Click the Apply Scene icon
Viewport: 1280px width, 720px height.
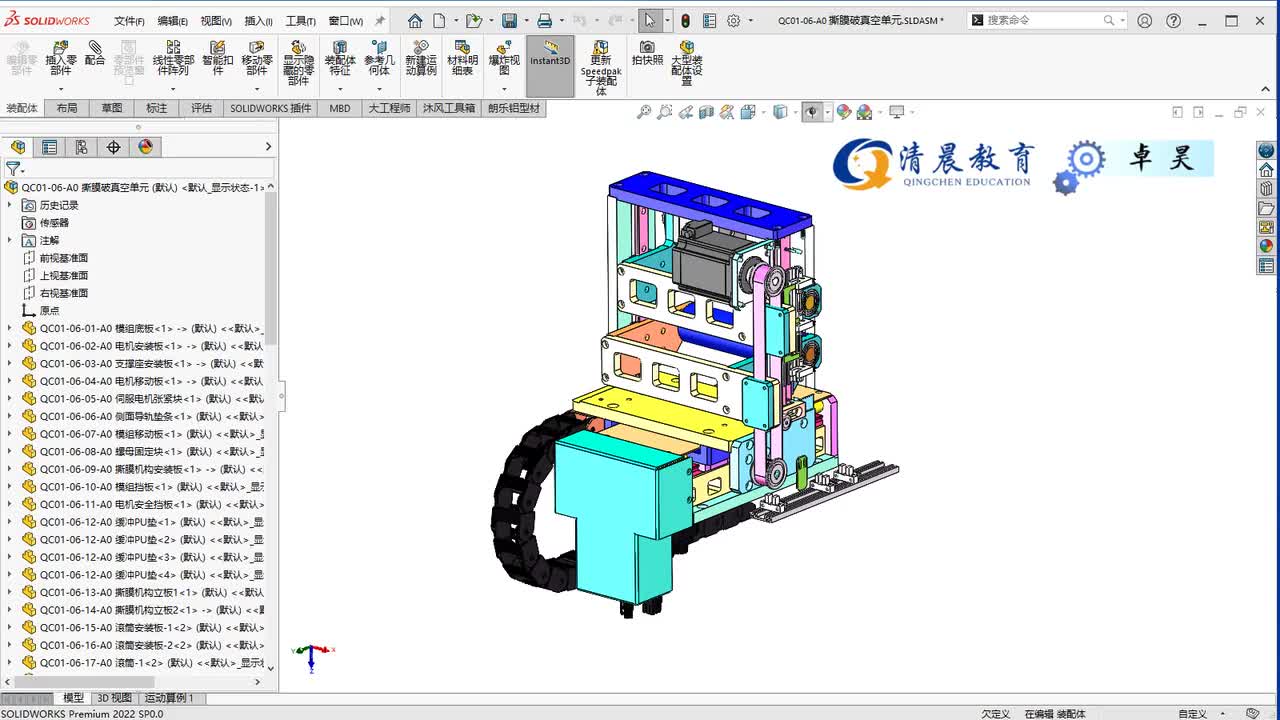(x=865, y=112)
